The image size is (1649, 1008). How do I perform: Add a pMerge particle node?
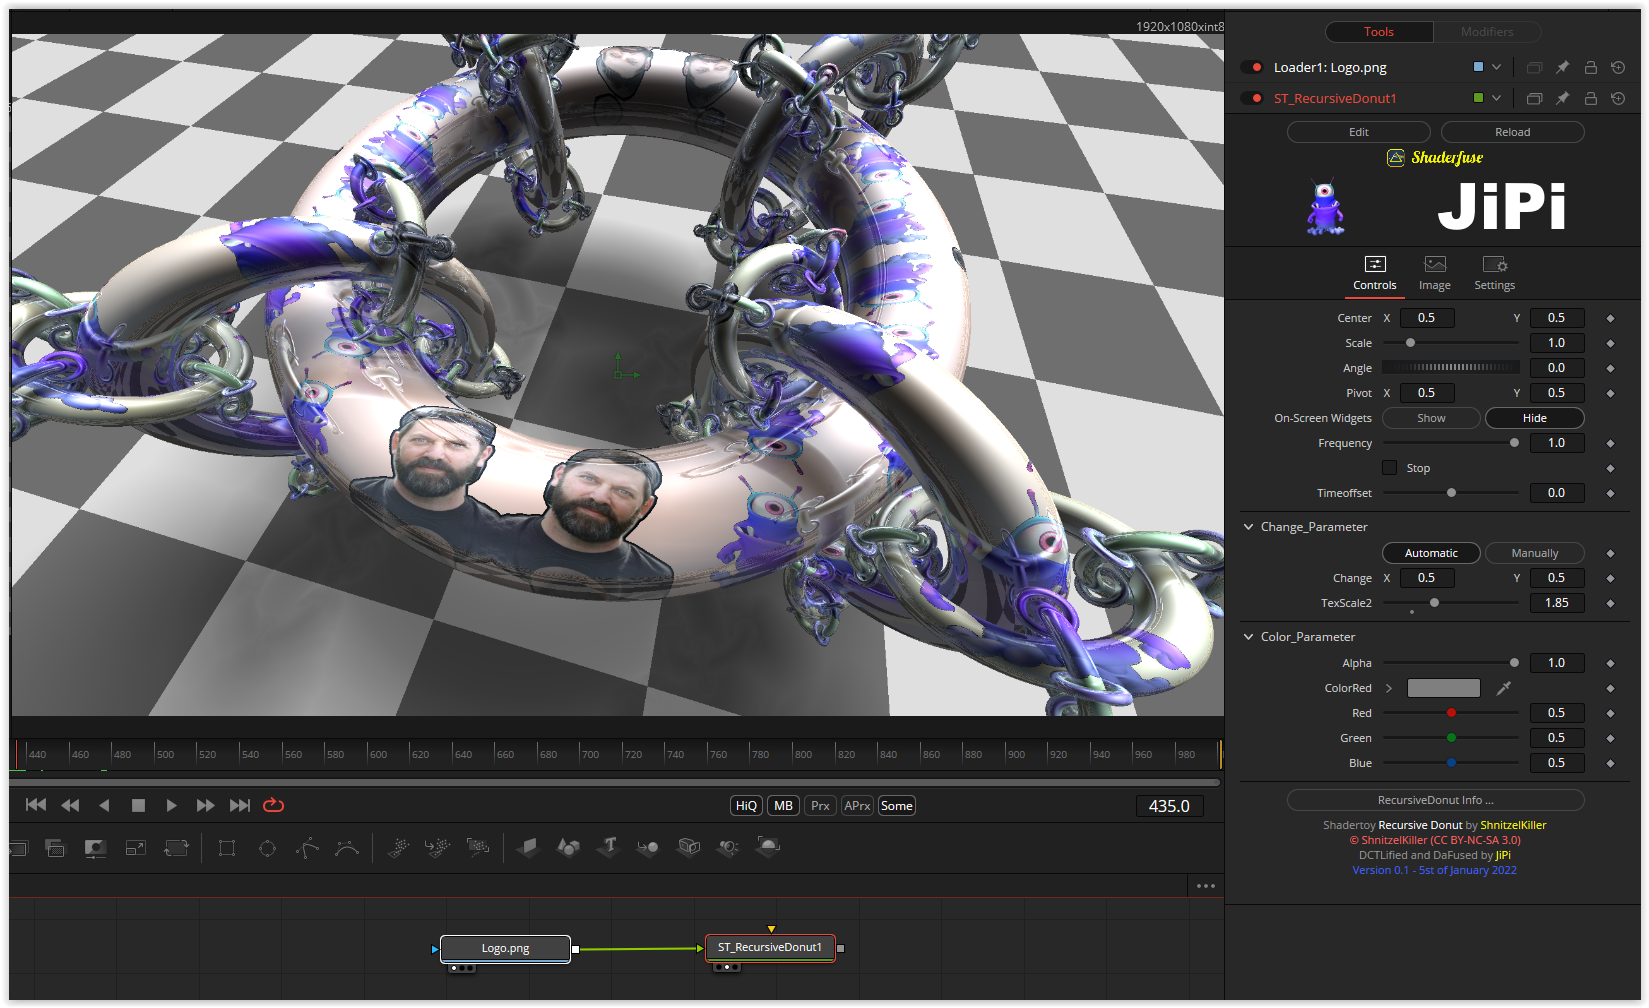point(438,848)
